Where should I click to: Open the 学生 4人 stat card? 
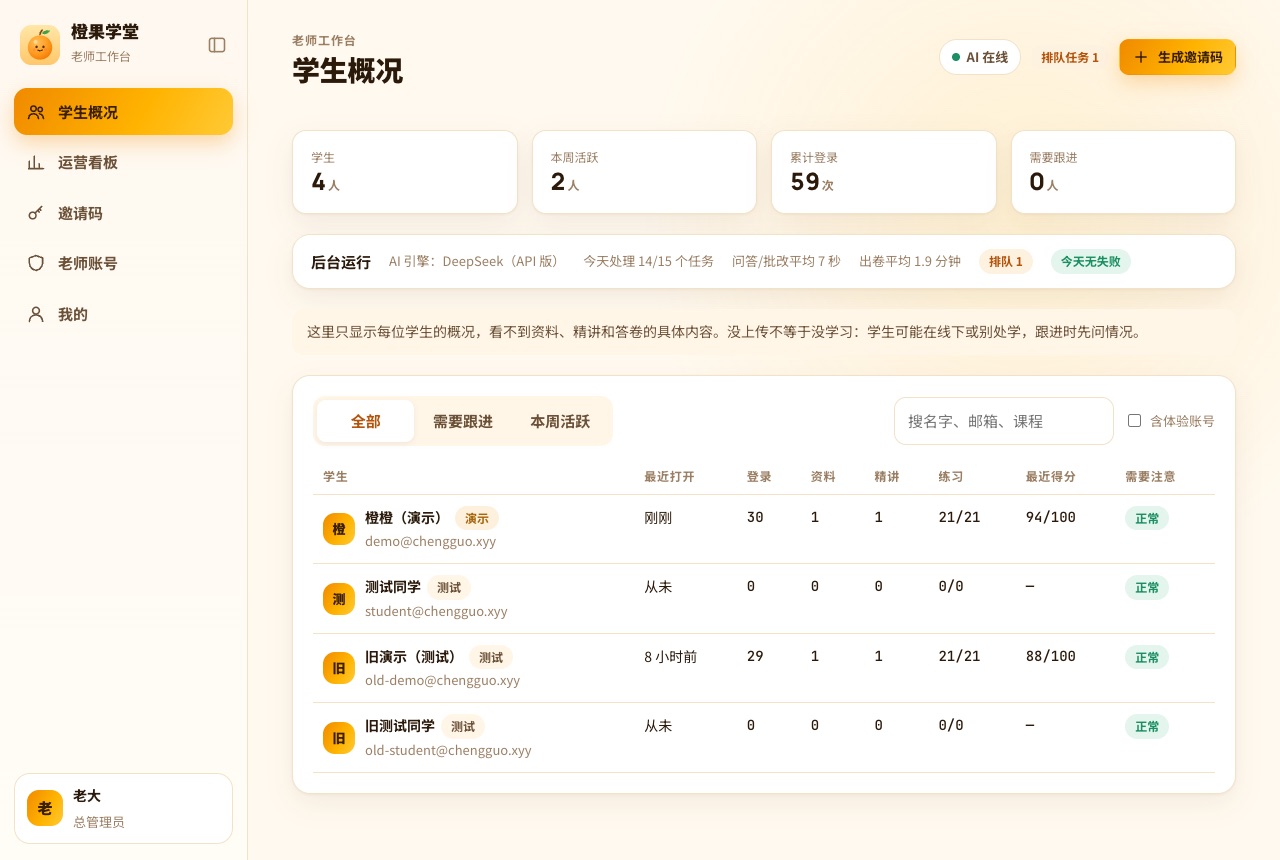coord(405,172)
